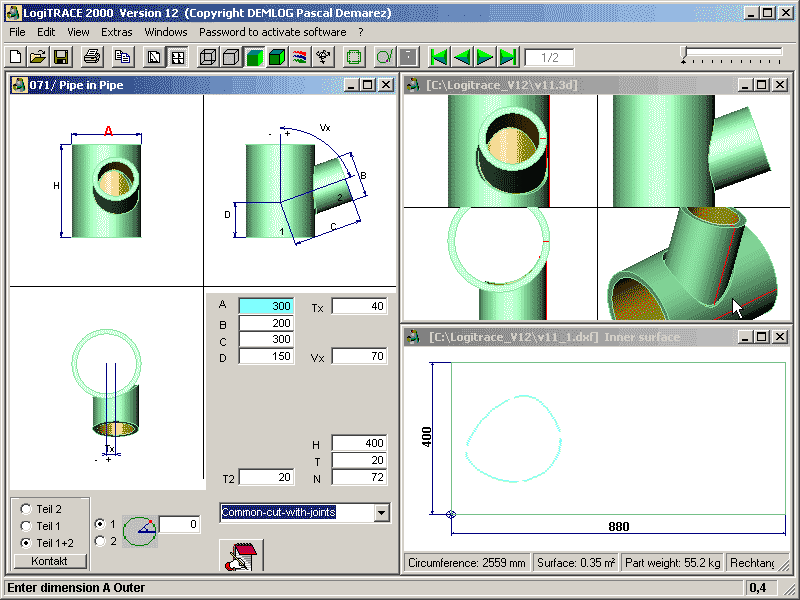
Task: Jump to first page with green arrow
Action: [439, 57]
